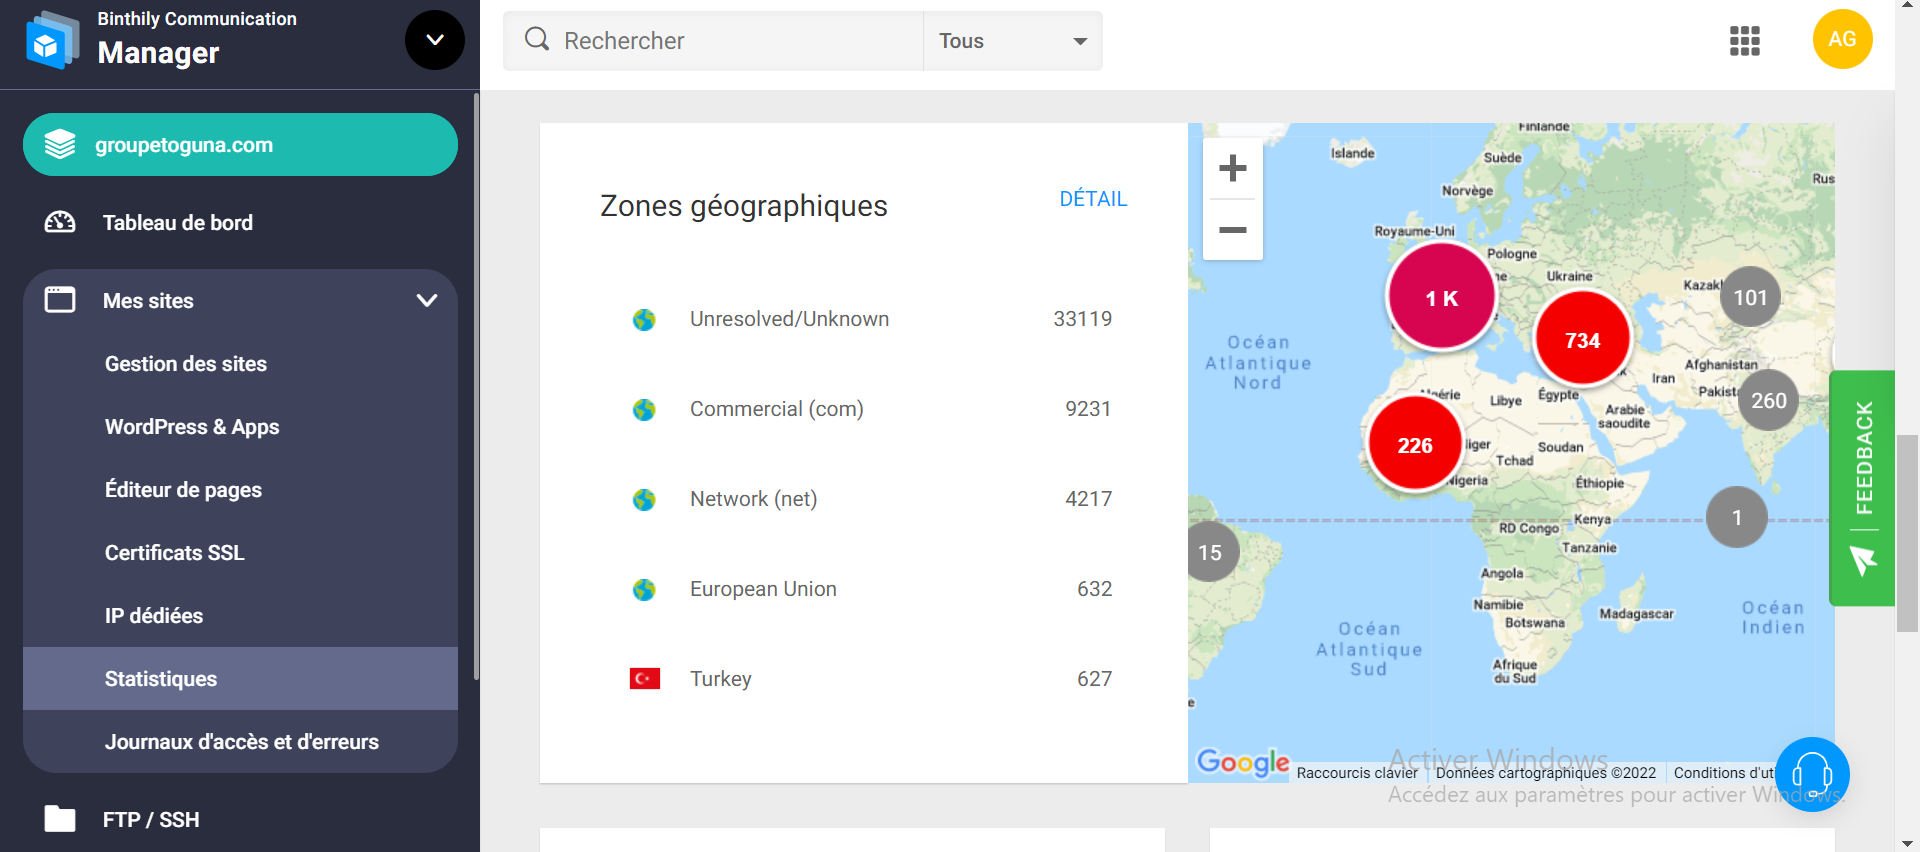Click the page scrollbar down arrow
This screenshot has width=1920, height=852.
(1908, 843)
